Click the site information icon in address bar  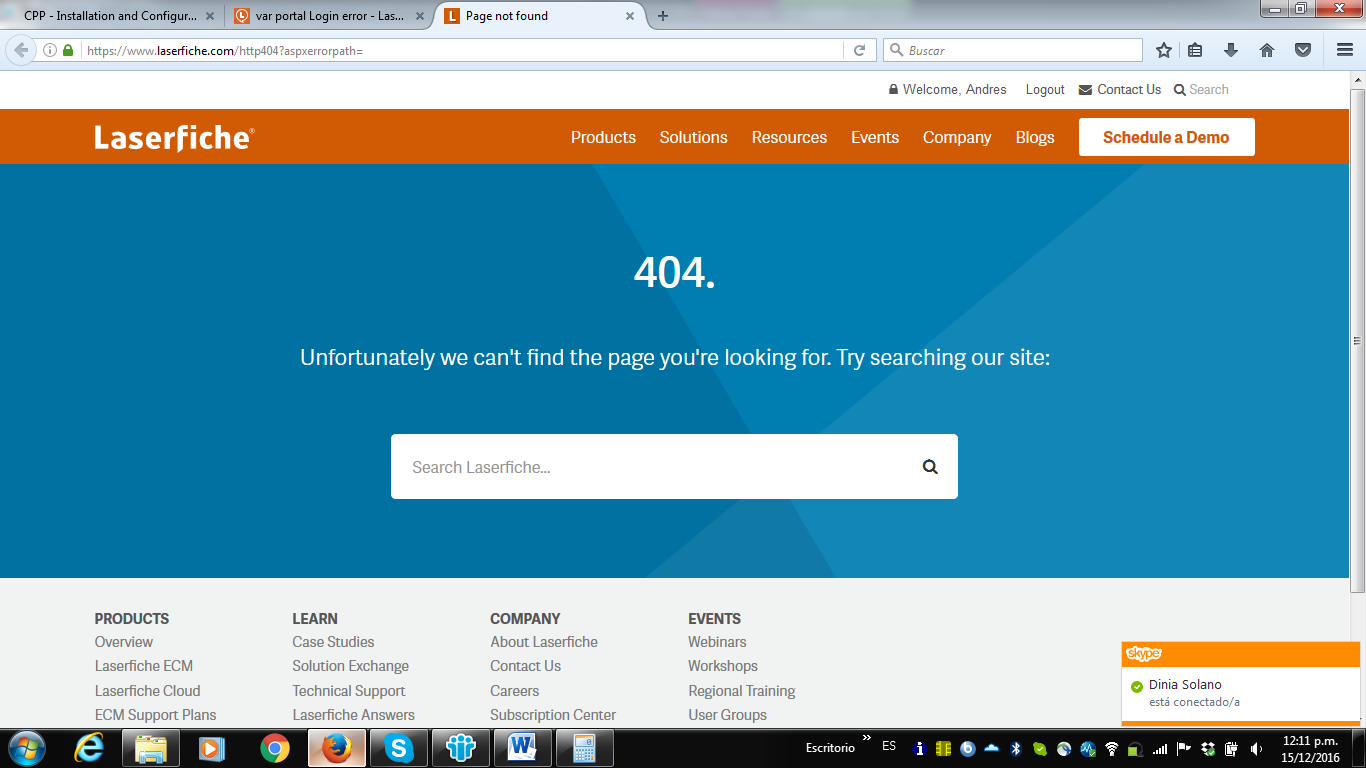tap(50, 50)
